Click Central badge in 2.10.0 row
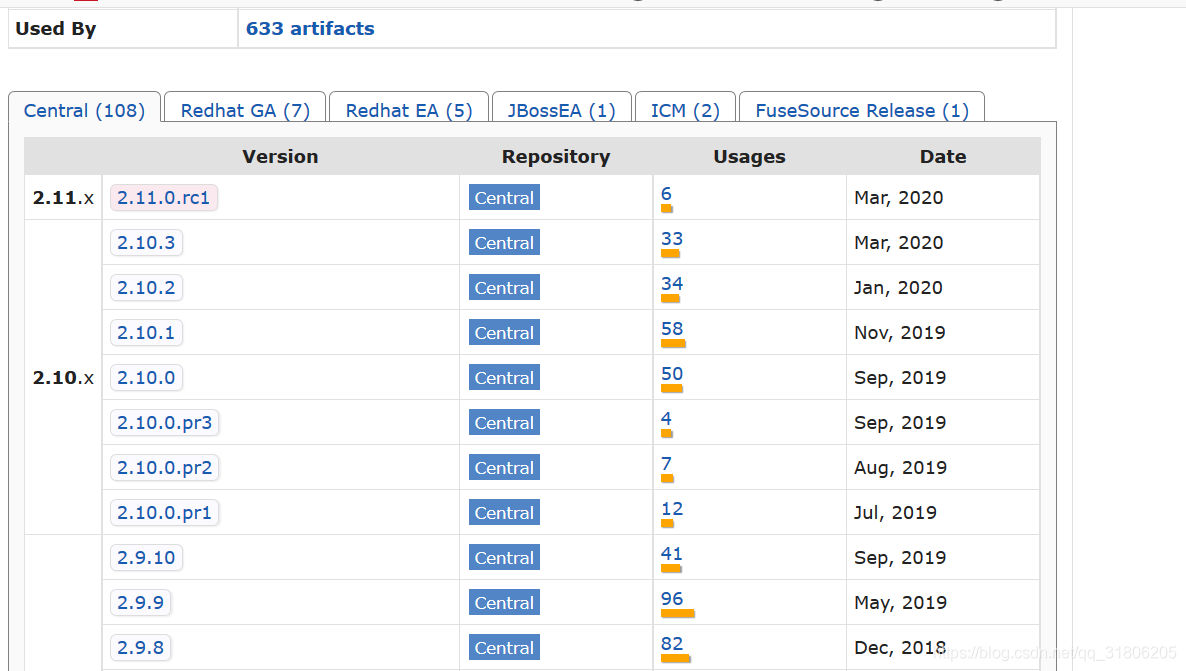 505,377
